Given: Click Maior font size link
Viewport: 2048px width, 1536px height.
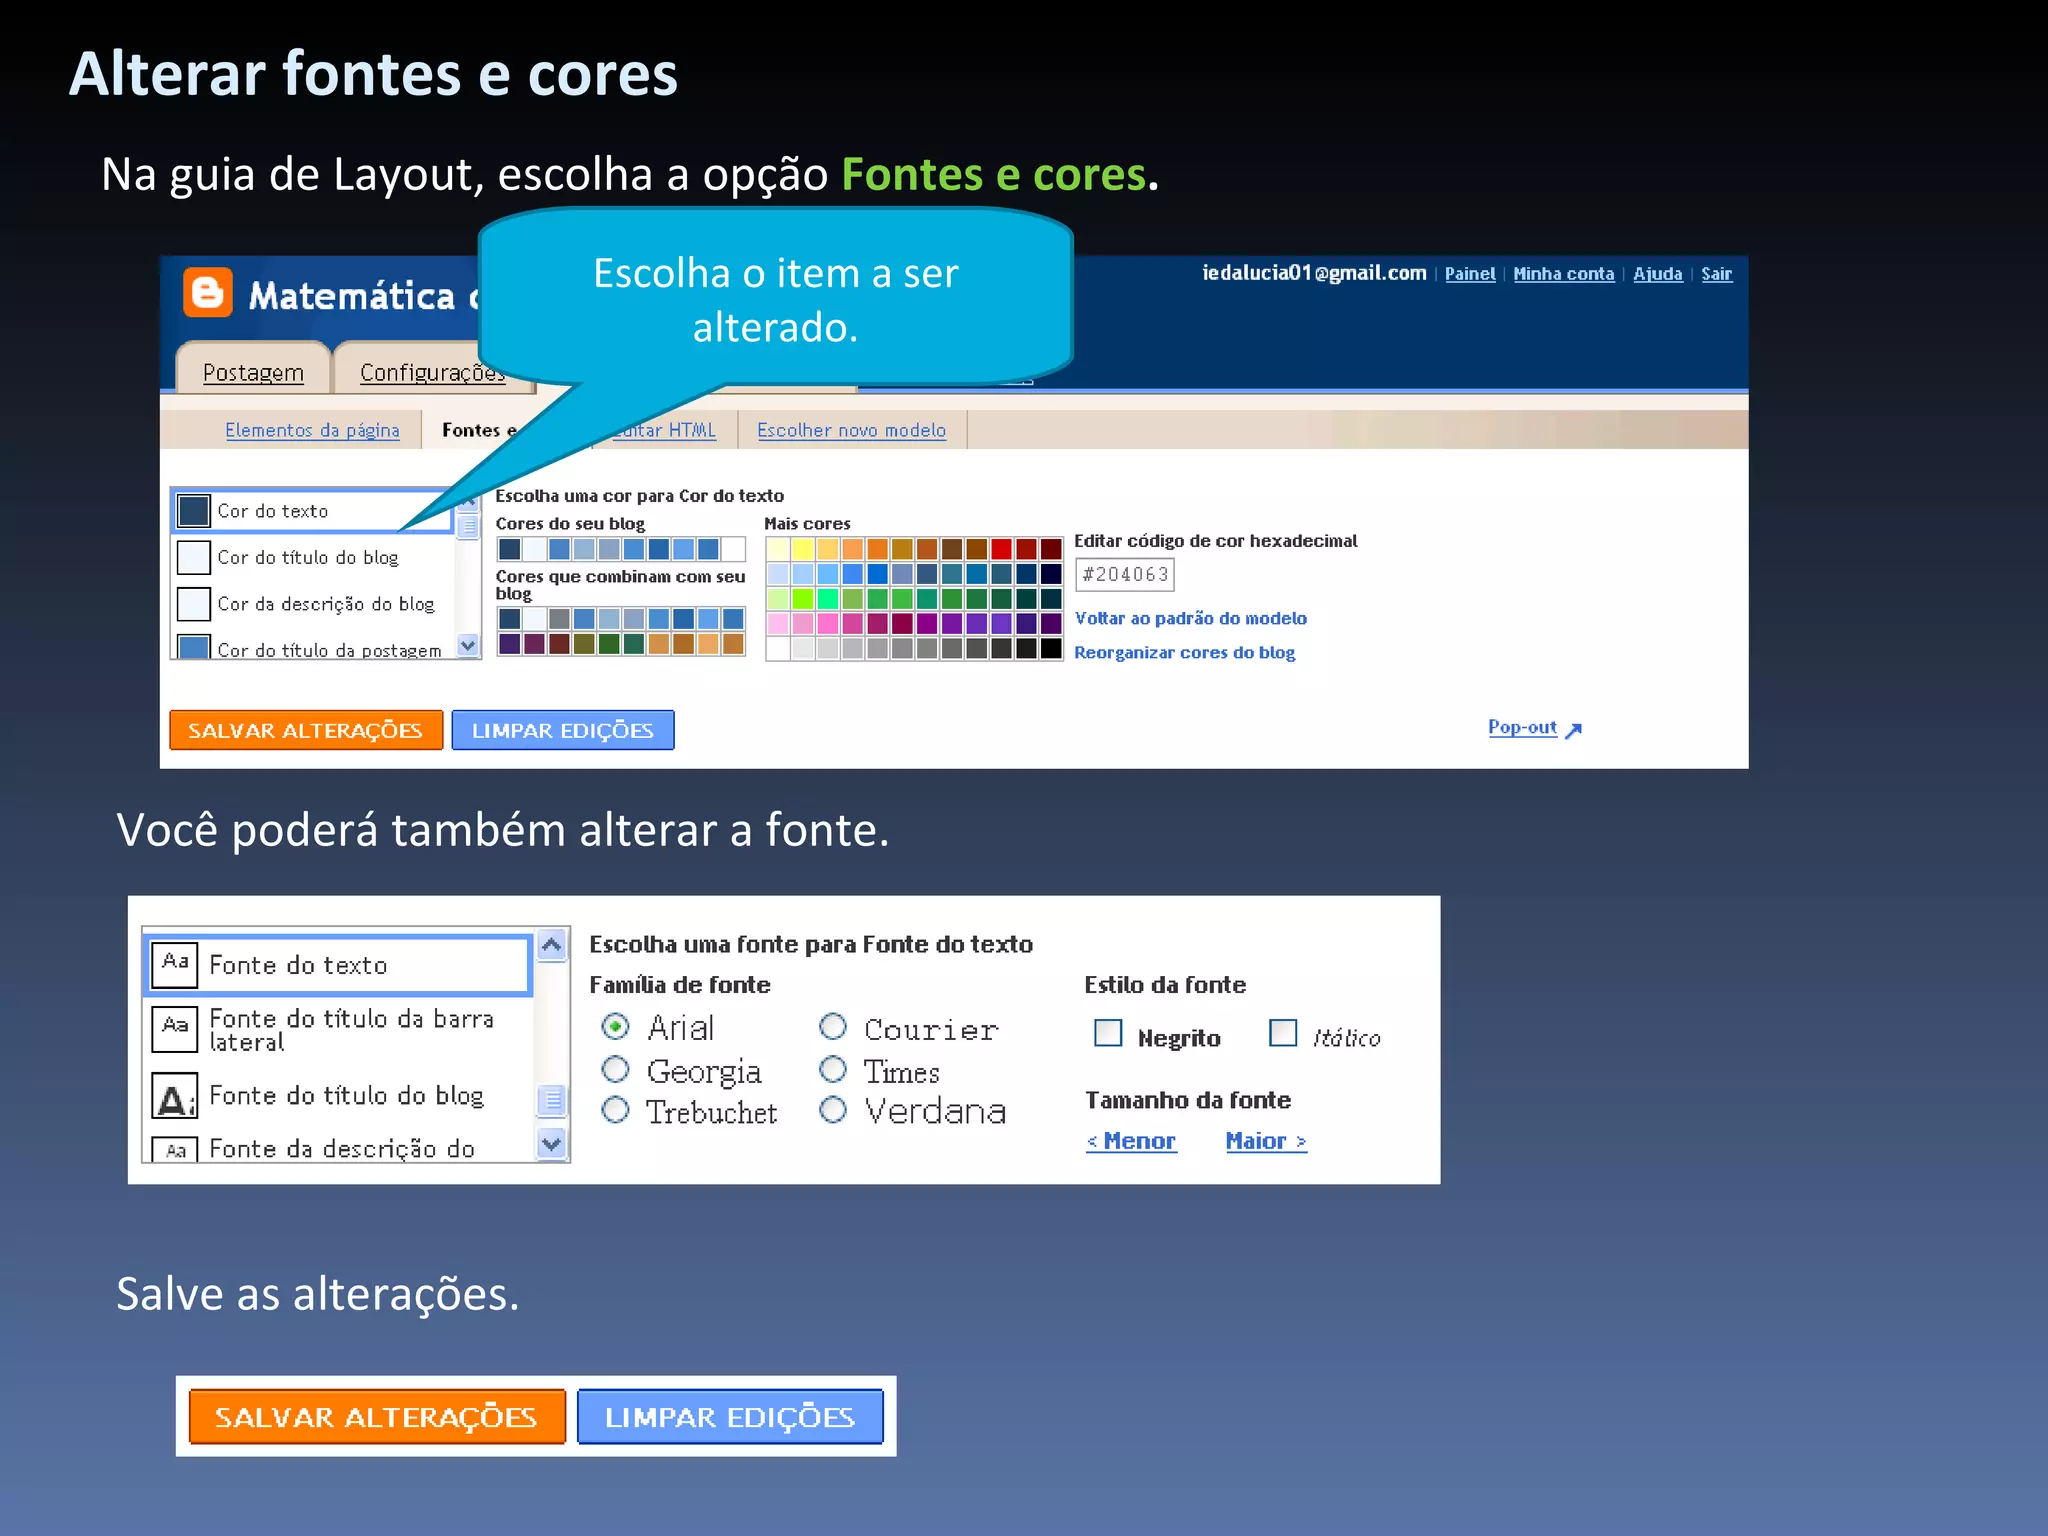Looking at the screenshot, I should [1266, 1141].
